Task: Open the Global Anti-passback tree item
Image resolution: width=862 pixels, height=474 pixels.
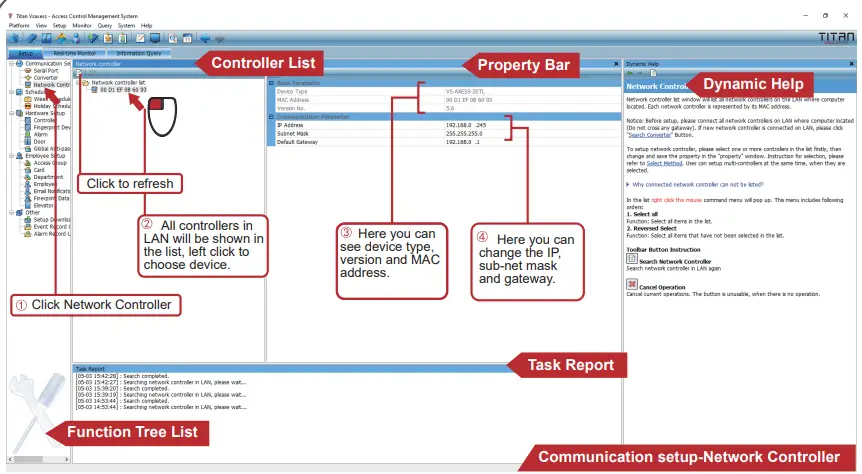Action: (47, 148)
